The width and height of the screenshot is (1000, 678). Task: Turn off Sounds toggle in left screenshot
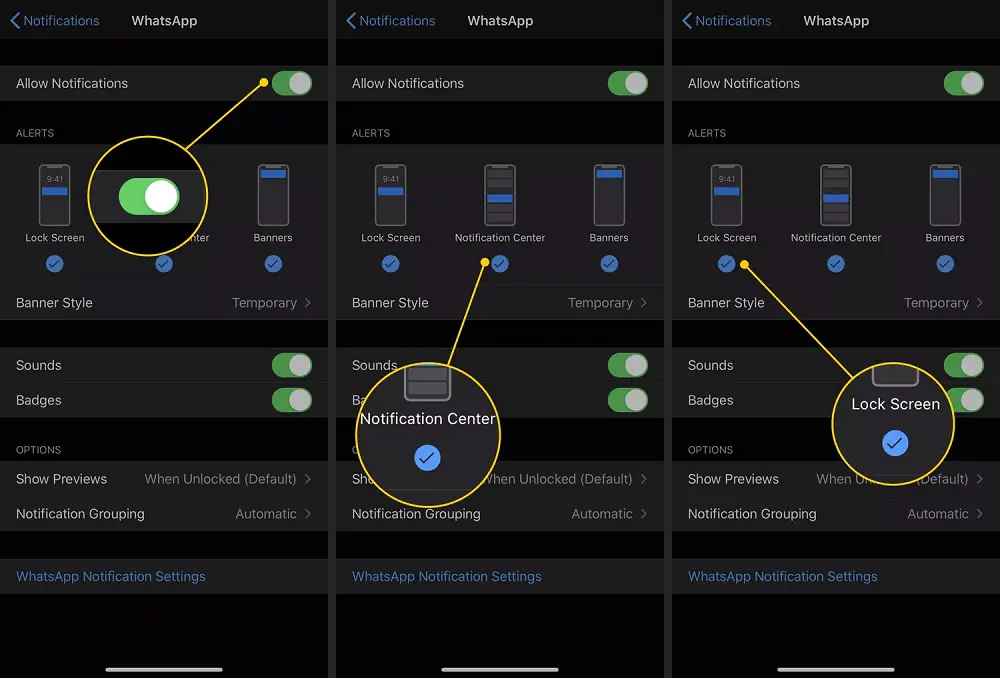coord(292,365)
